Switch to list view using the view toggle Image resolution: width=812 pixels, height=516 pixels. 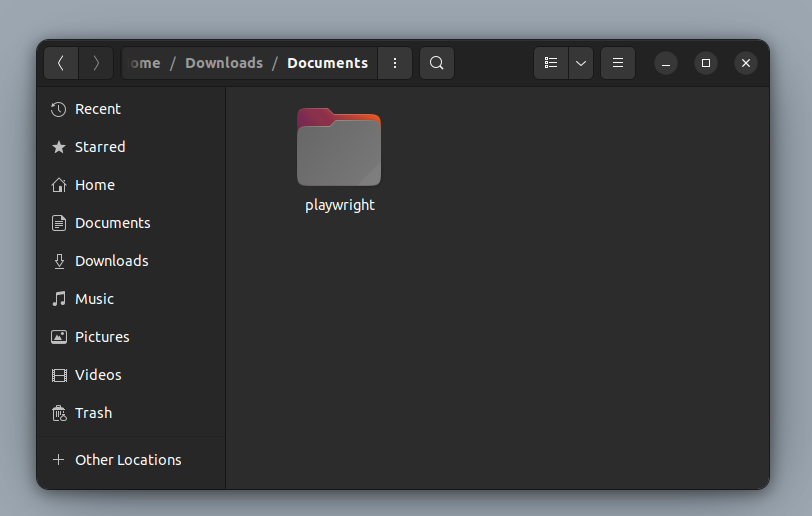551,63
